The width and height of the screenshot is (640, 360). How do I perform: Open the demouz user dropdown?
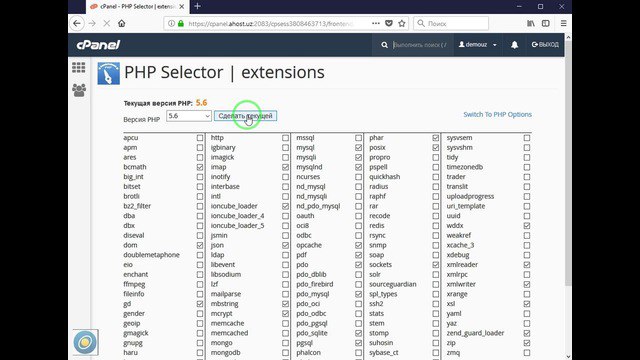click(478, 44)
